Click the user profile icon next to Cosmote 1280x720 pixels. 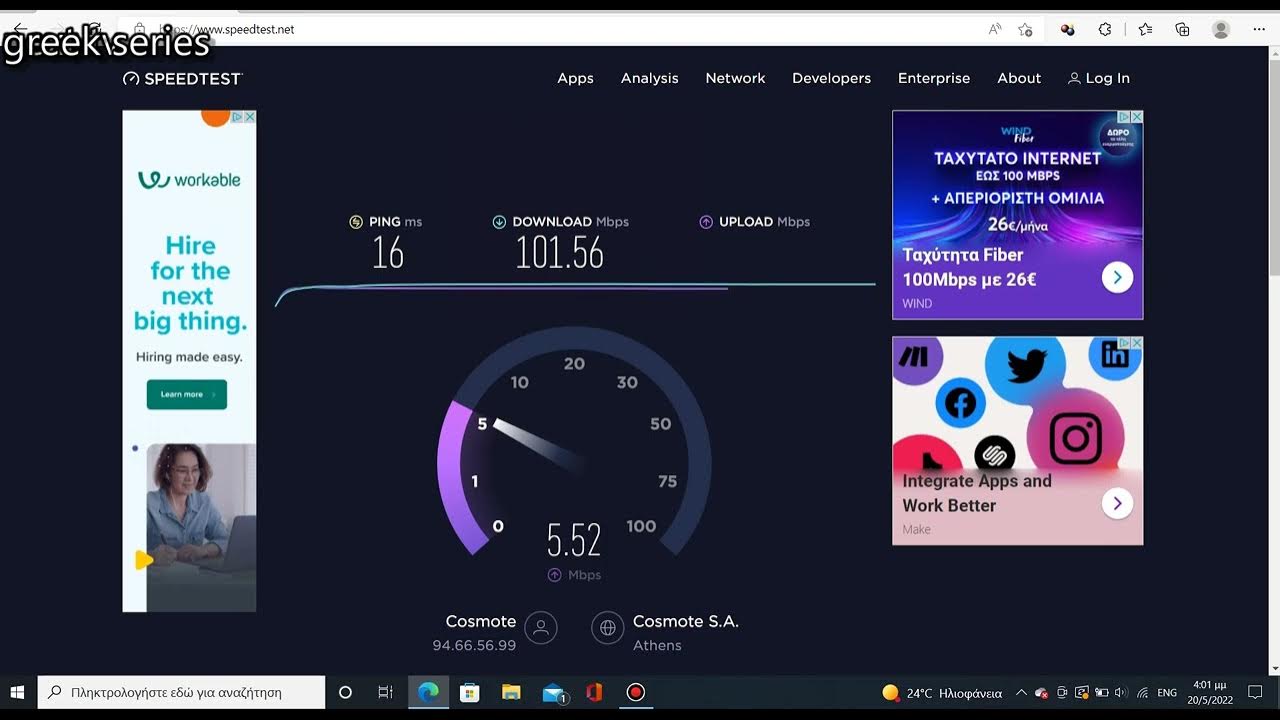(x=541, y=628)
